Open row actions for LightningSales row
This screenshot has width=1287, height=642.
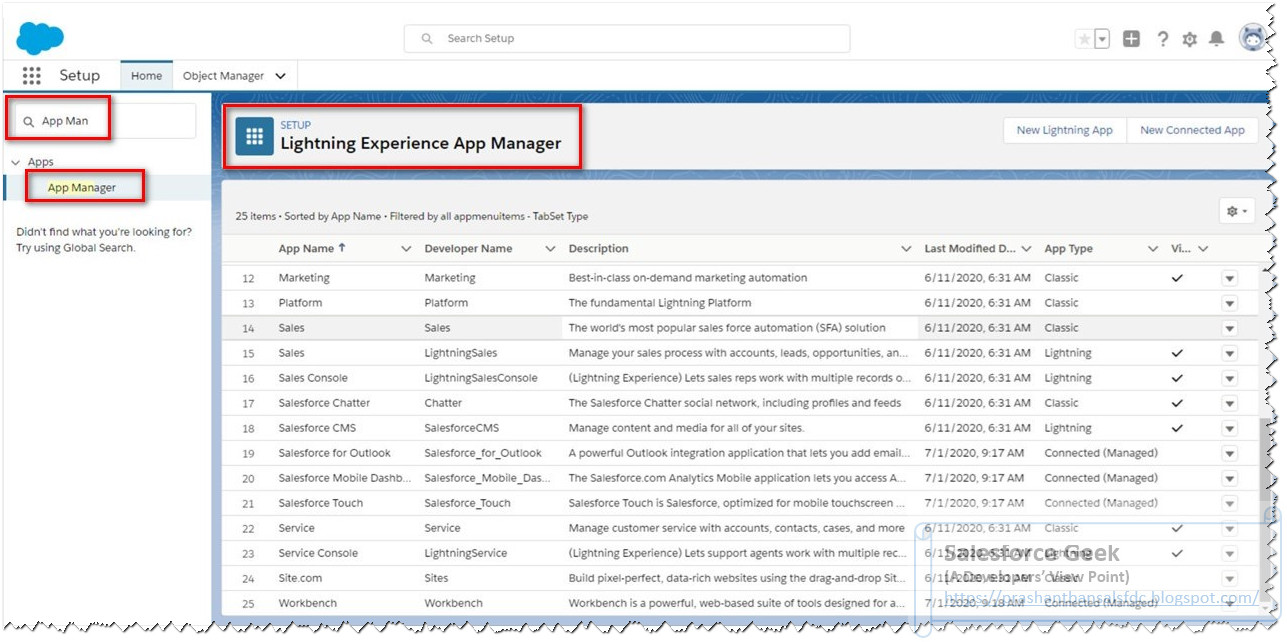(1229, 353)
